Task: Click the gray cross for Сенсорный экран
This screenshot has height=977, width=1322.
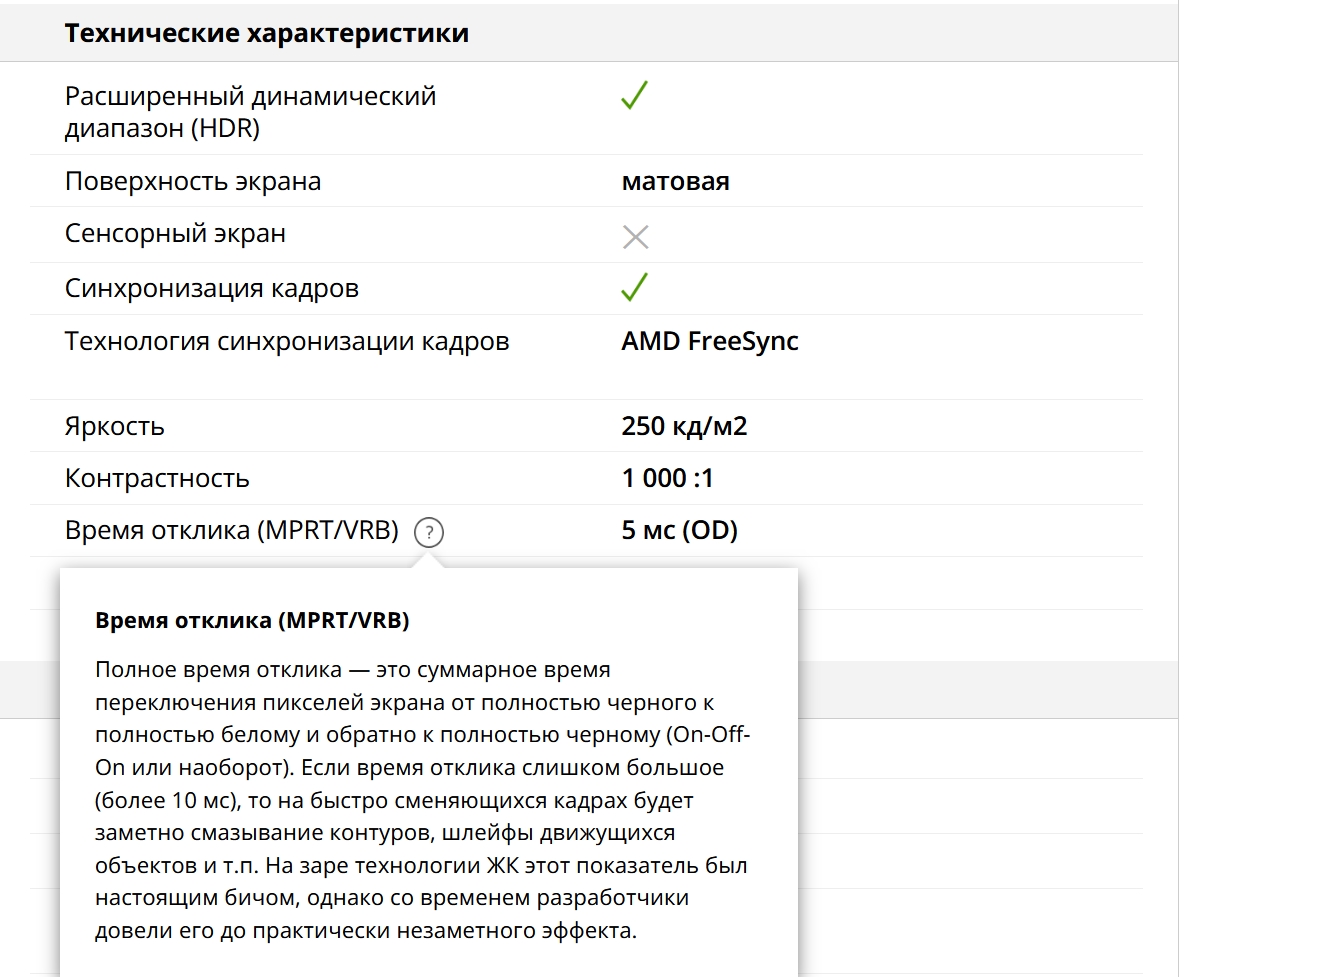Action: pos(635,237)
